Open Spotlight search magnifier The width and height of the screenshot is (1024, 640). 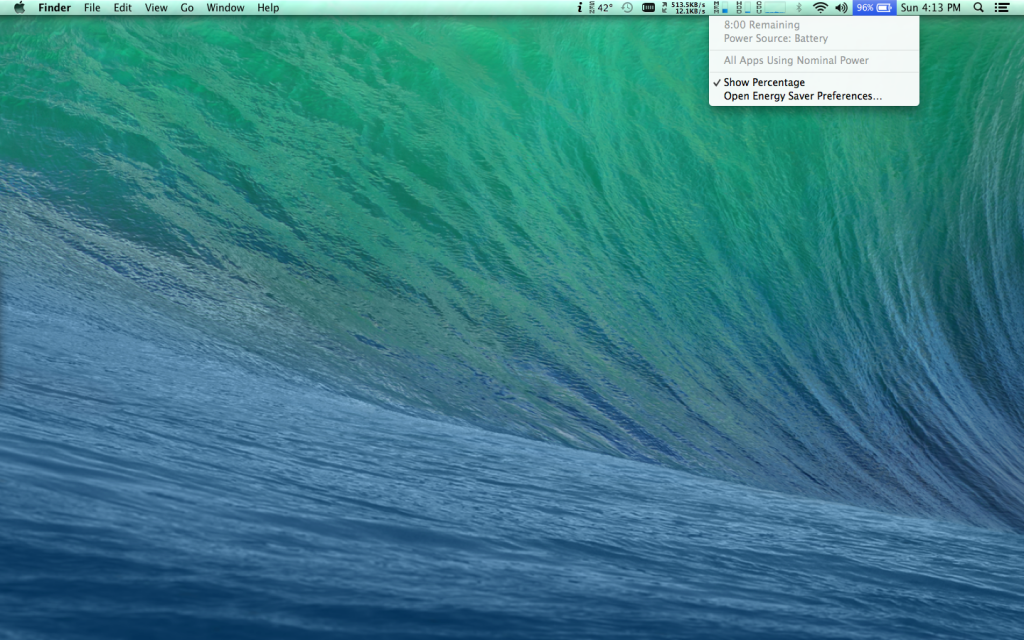point(978,8)
